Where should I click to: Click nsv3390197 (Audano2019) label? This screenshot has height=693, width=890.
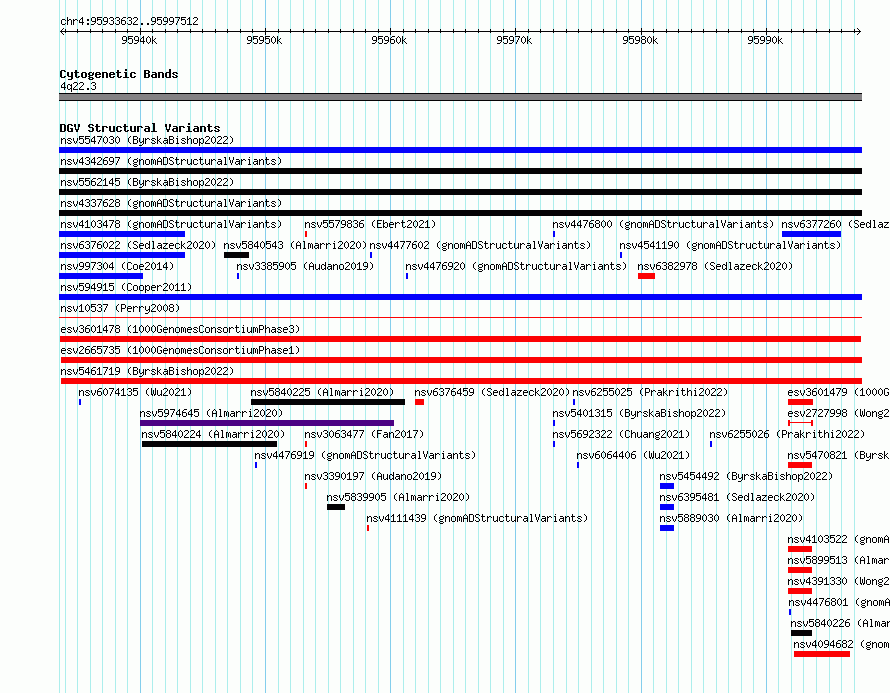point(373,476)
